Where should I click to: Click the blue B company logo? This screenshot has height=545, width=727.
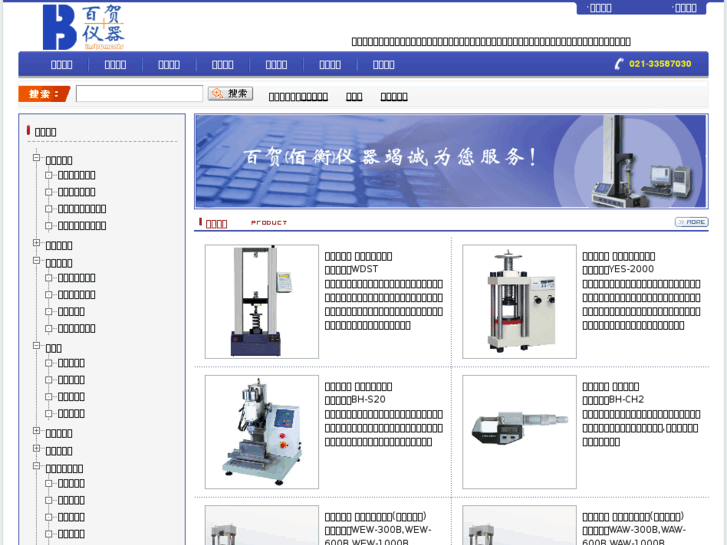[x=59, y=27]
